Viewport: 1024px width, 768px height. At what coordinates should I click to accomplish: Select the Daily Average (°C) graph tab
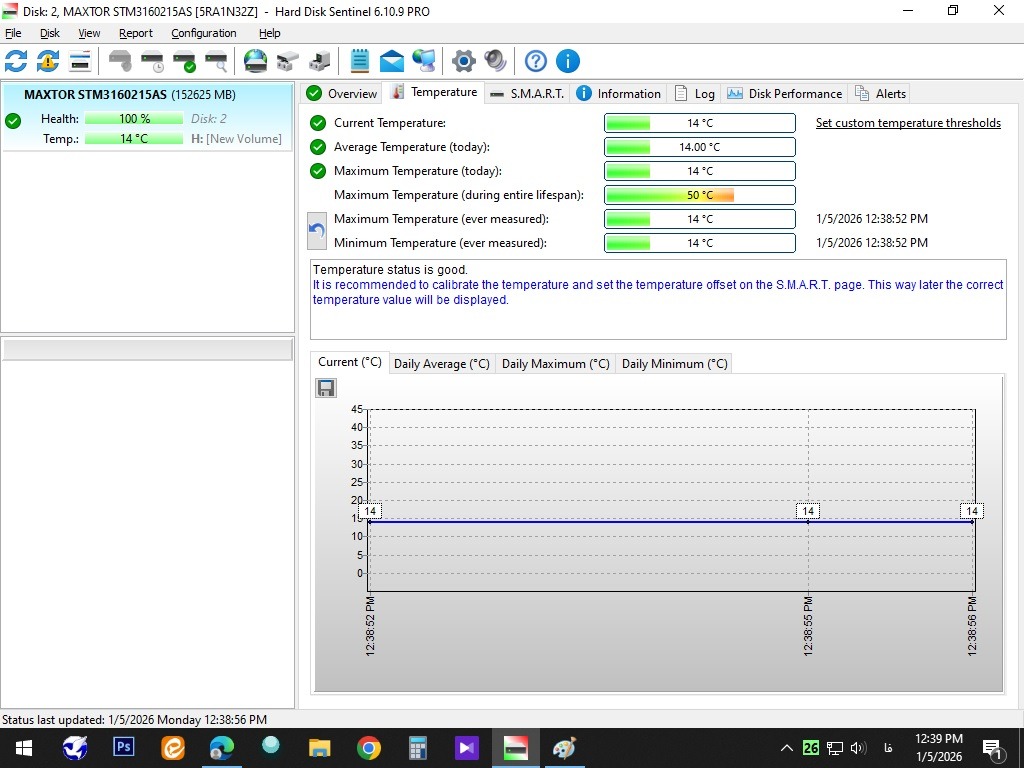[x=441, y=364]
